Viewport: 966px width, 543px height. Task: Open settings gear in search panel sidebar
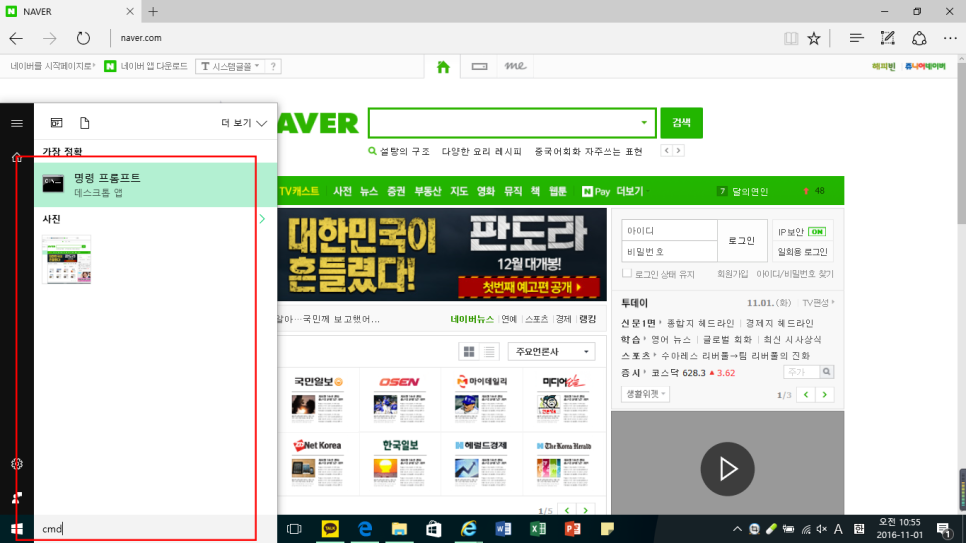[17, 463]
